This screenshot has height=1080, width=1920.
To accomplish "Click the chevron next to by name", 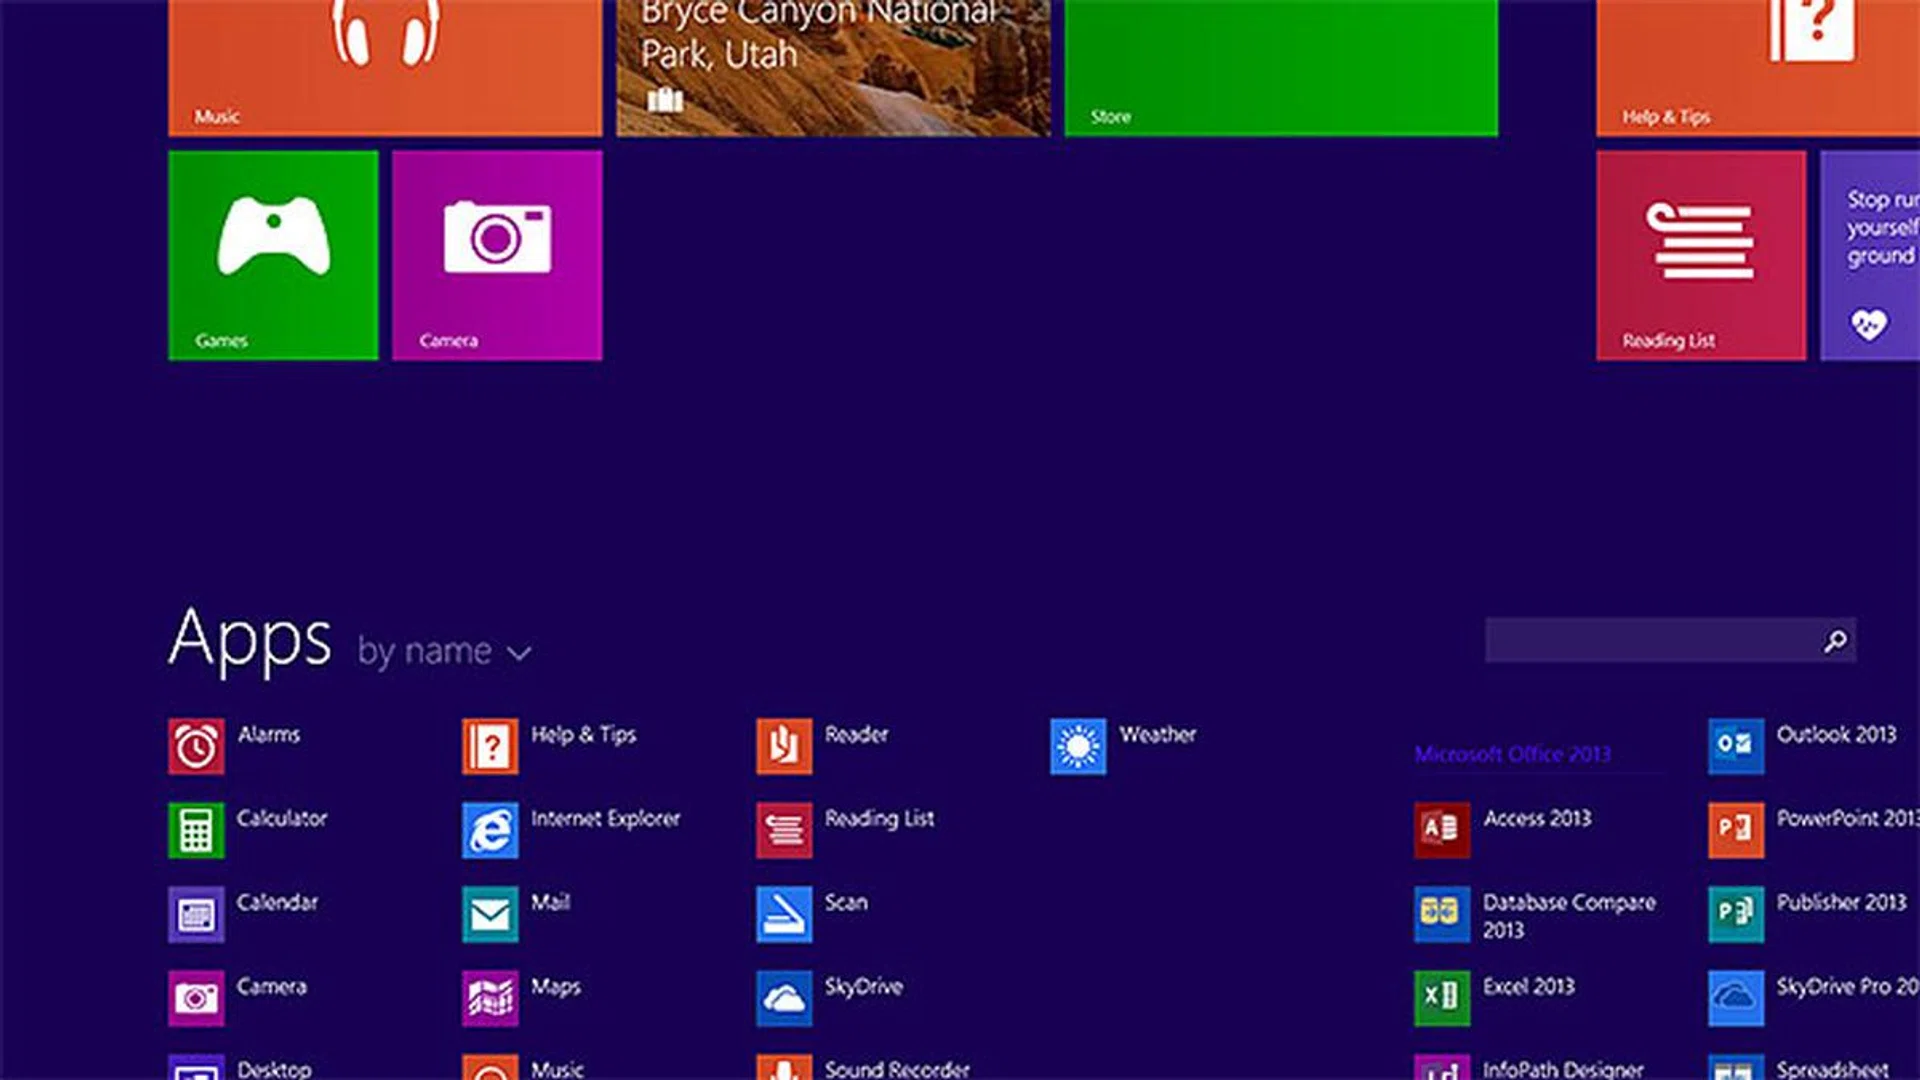I will [x=519, y=654].
